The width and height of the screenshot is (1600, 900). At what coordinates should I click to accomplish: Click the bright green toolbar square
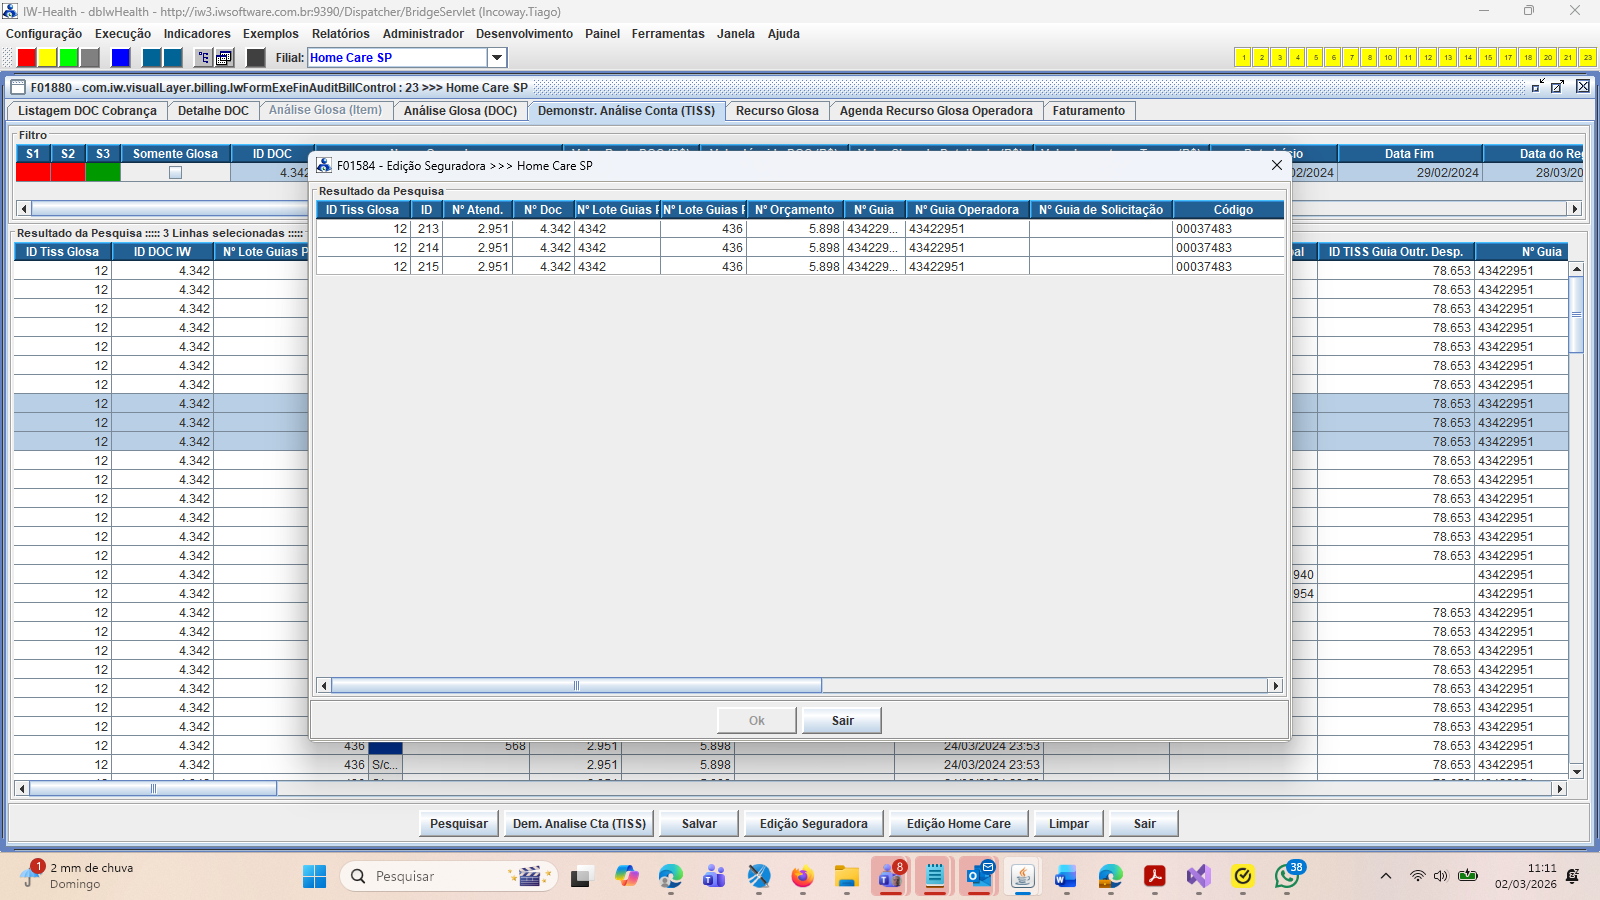[69, 58]
